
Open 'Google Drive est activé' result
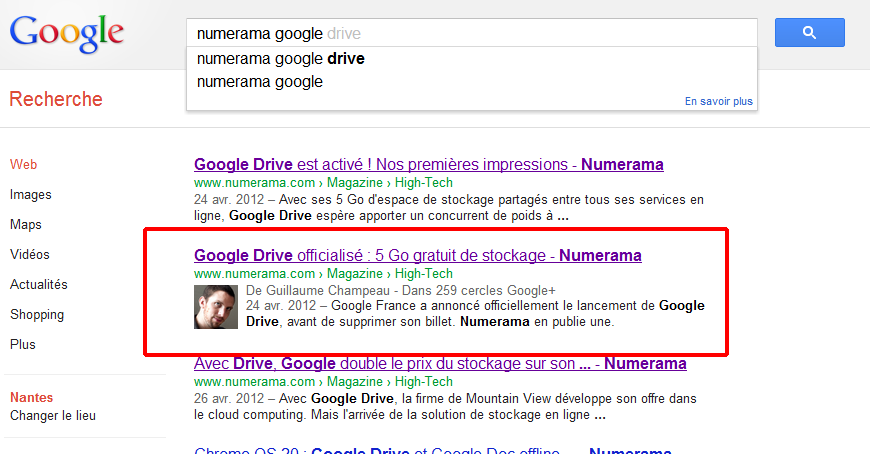[428, 164]
